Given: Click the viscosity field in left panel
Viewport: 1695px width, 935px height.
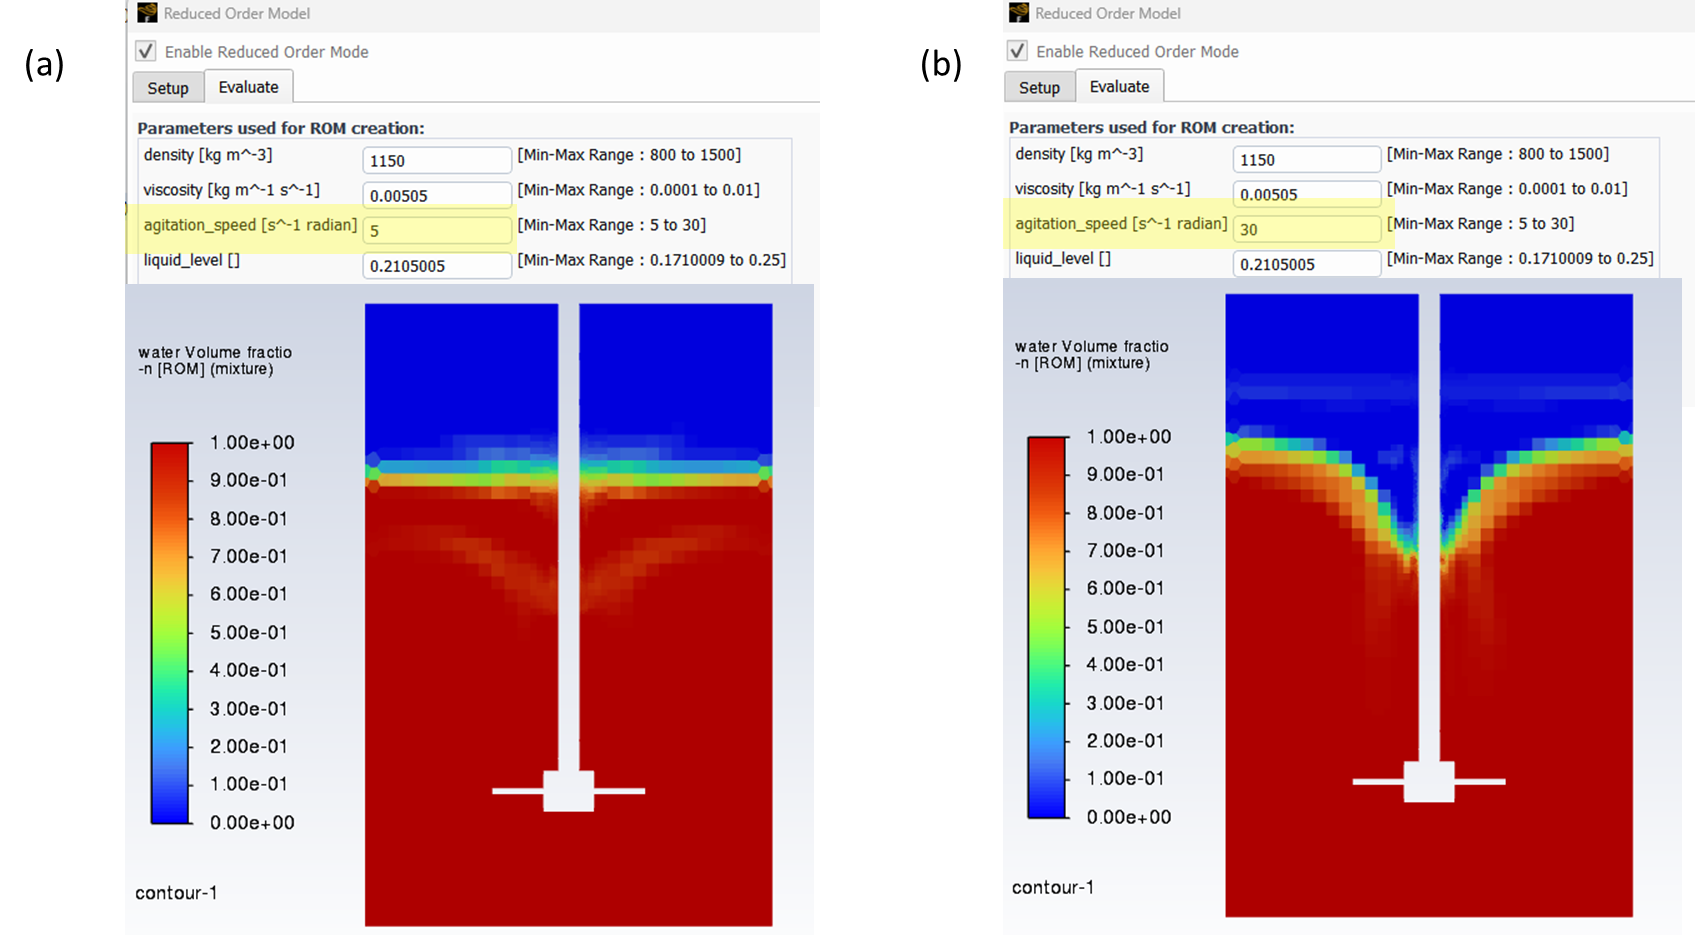Looking at the screenshot, I should click(437, 196).
